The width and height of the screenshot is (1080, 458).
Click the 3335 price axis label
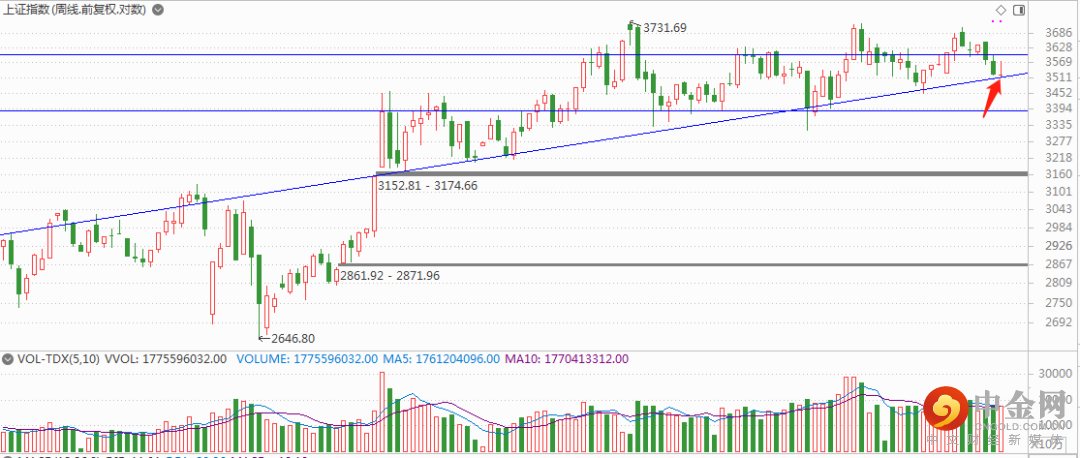(x=1057, y=125)
